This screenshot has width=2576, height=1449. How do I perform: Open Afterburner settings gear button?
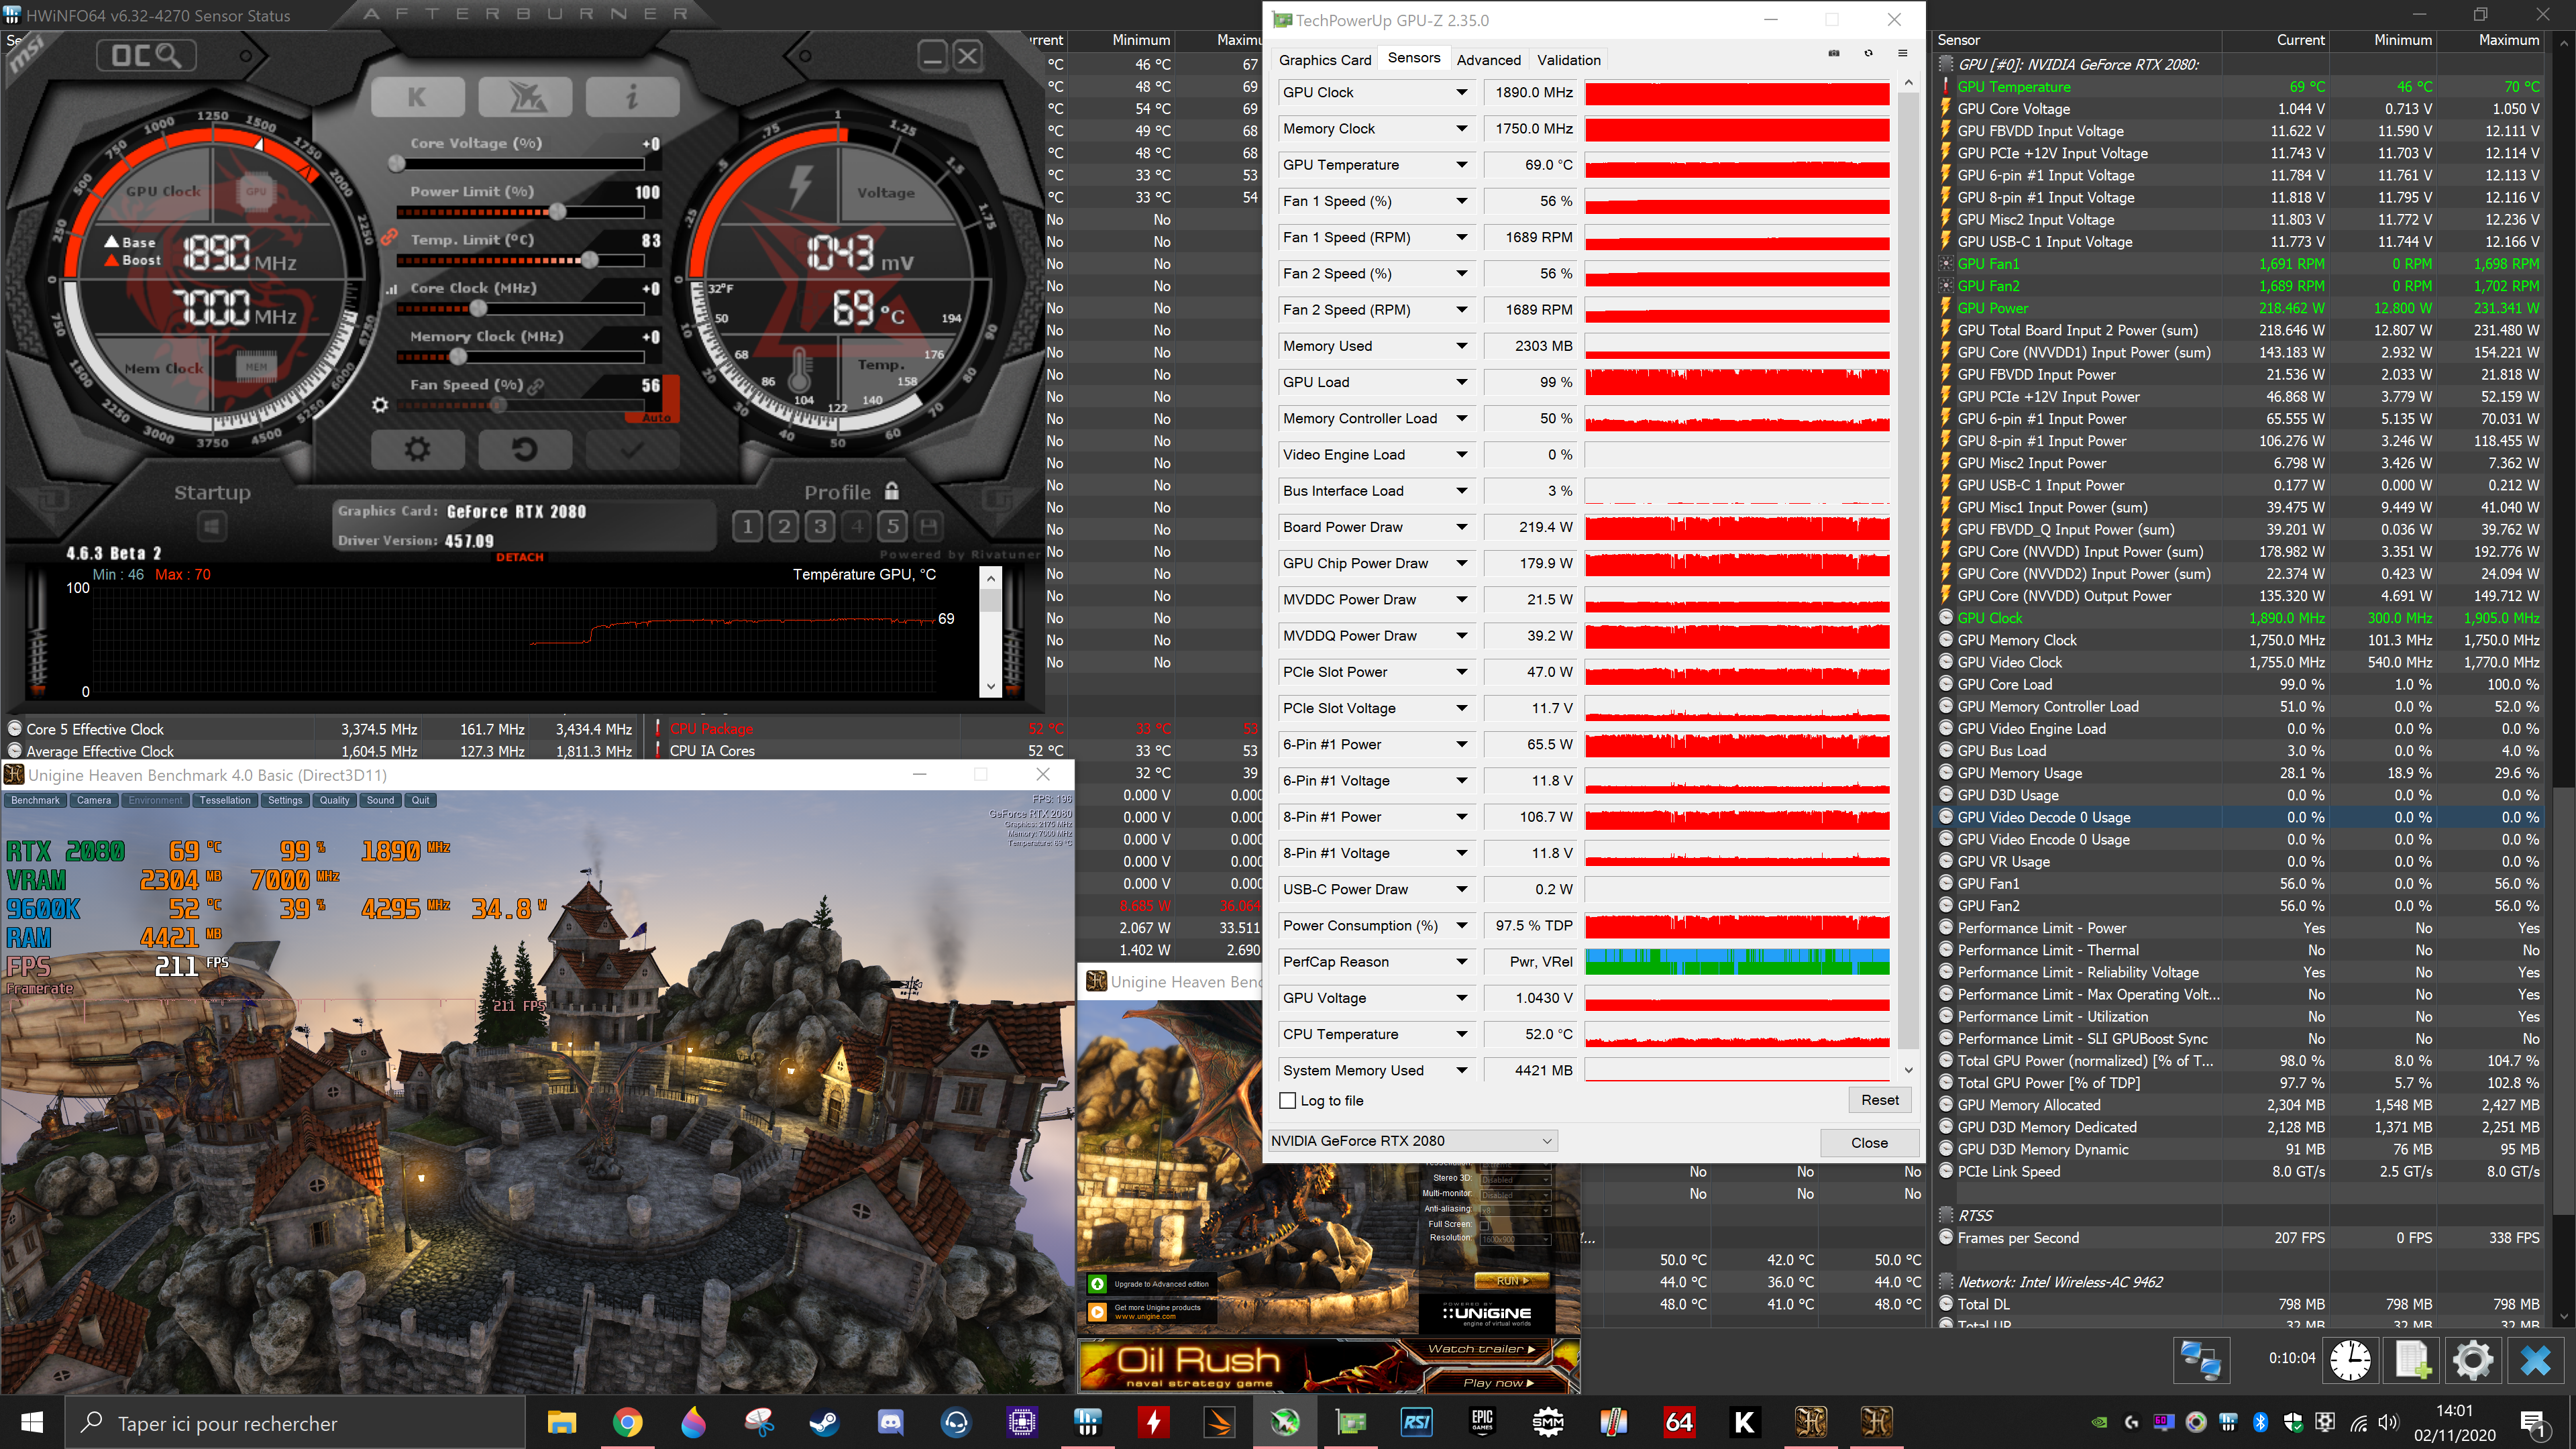(417, 449)
